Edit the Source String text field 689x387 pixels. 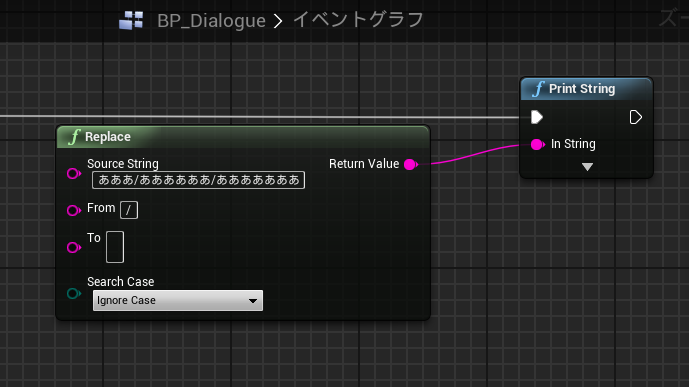point(198,180)
